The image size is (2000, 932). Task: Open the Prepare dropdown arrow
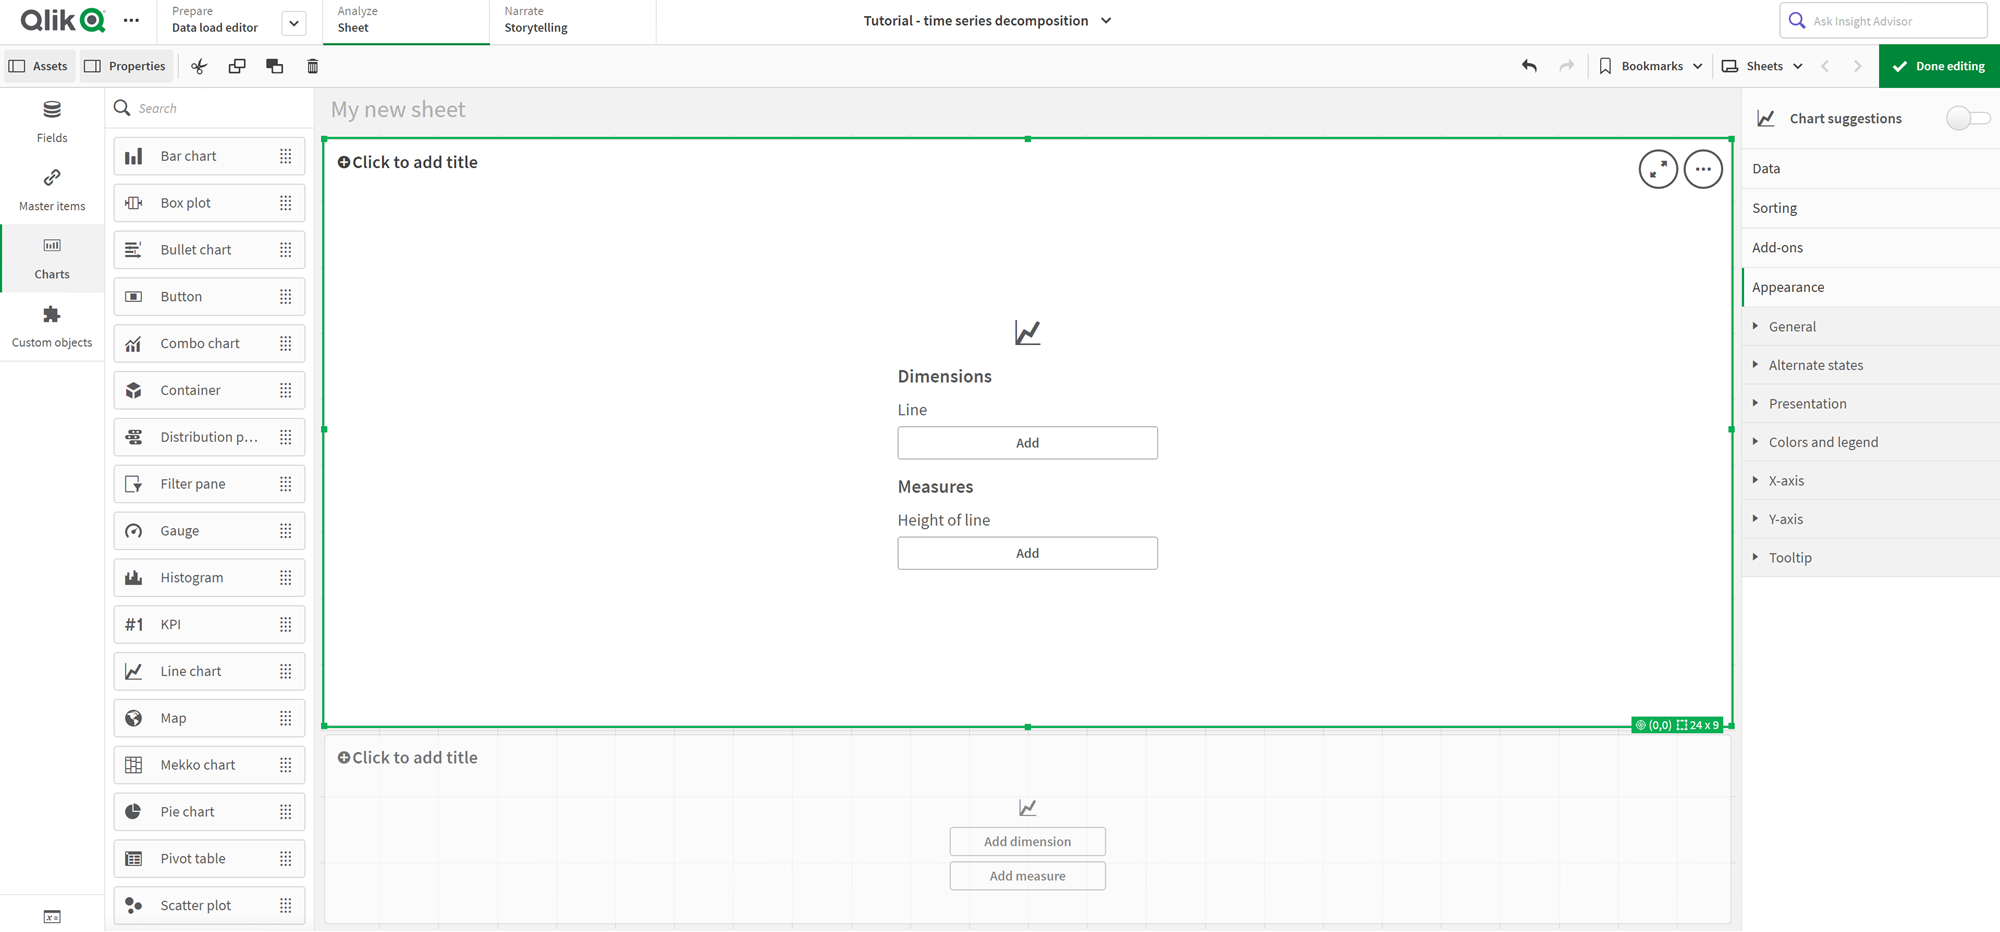[x=294, y=23]
